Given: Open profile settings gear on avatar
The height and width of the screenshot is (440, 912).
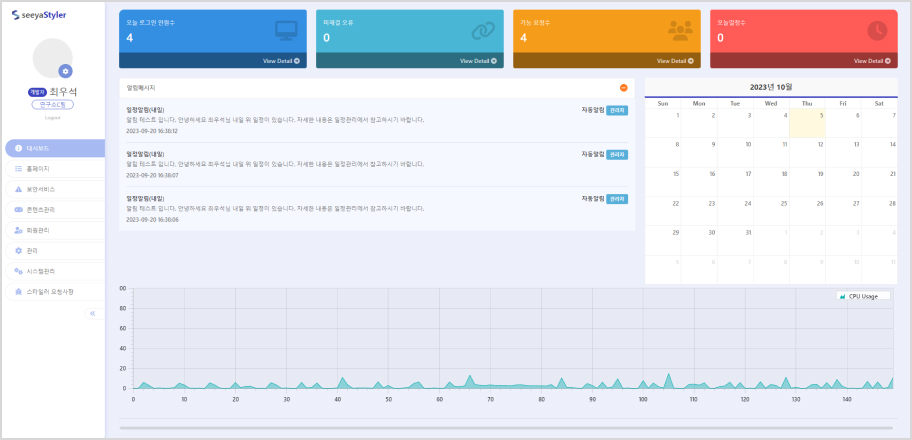Looking at the screenshot, I should pos(66,71).
